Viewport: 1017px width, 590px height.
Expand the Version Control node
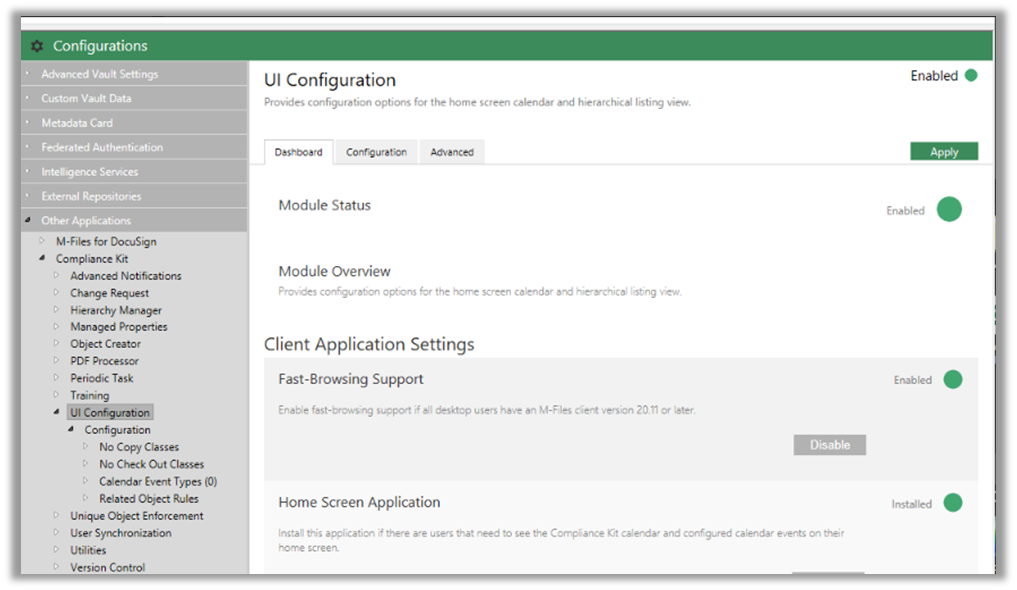[x=56, y=567]
